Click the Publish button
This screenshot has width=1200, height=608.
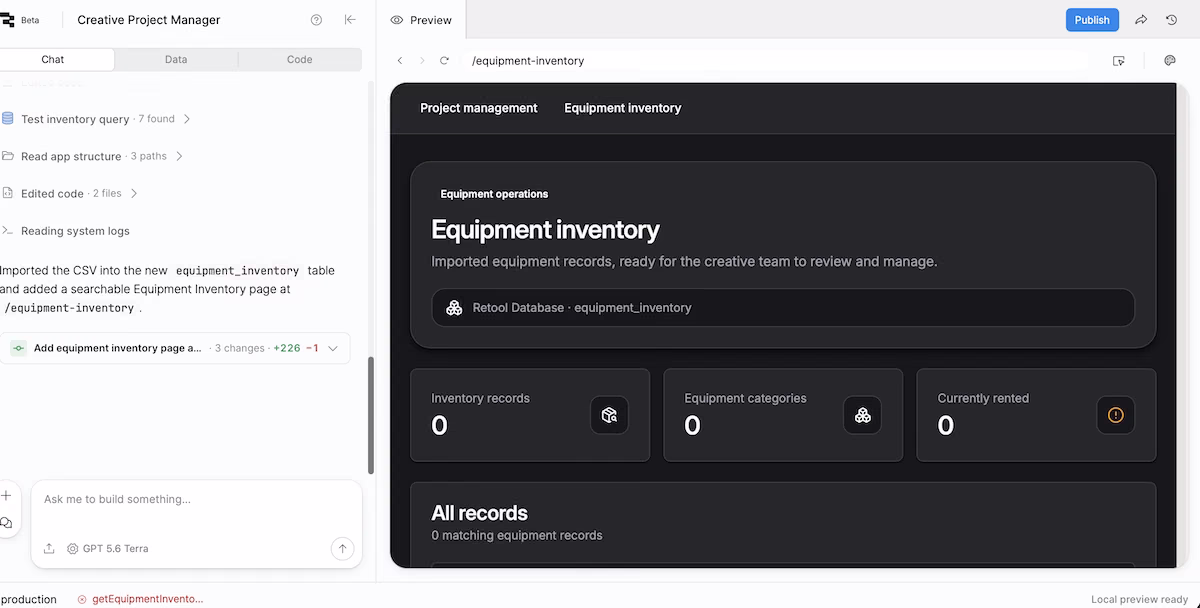[1092, 20]
